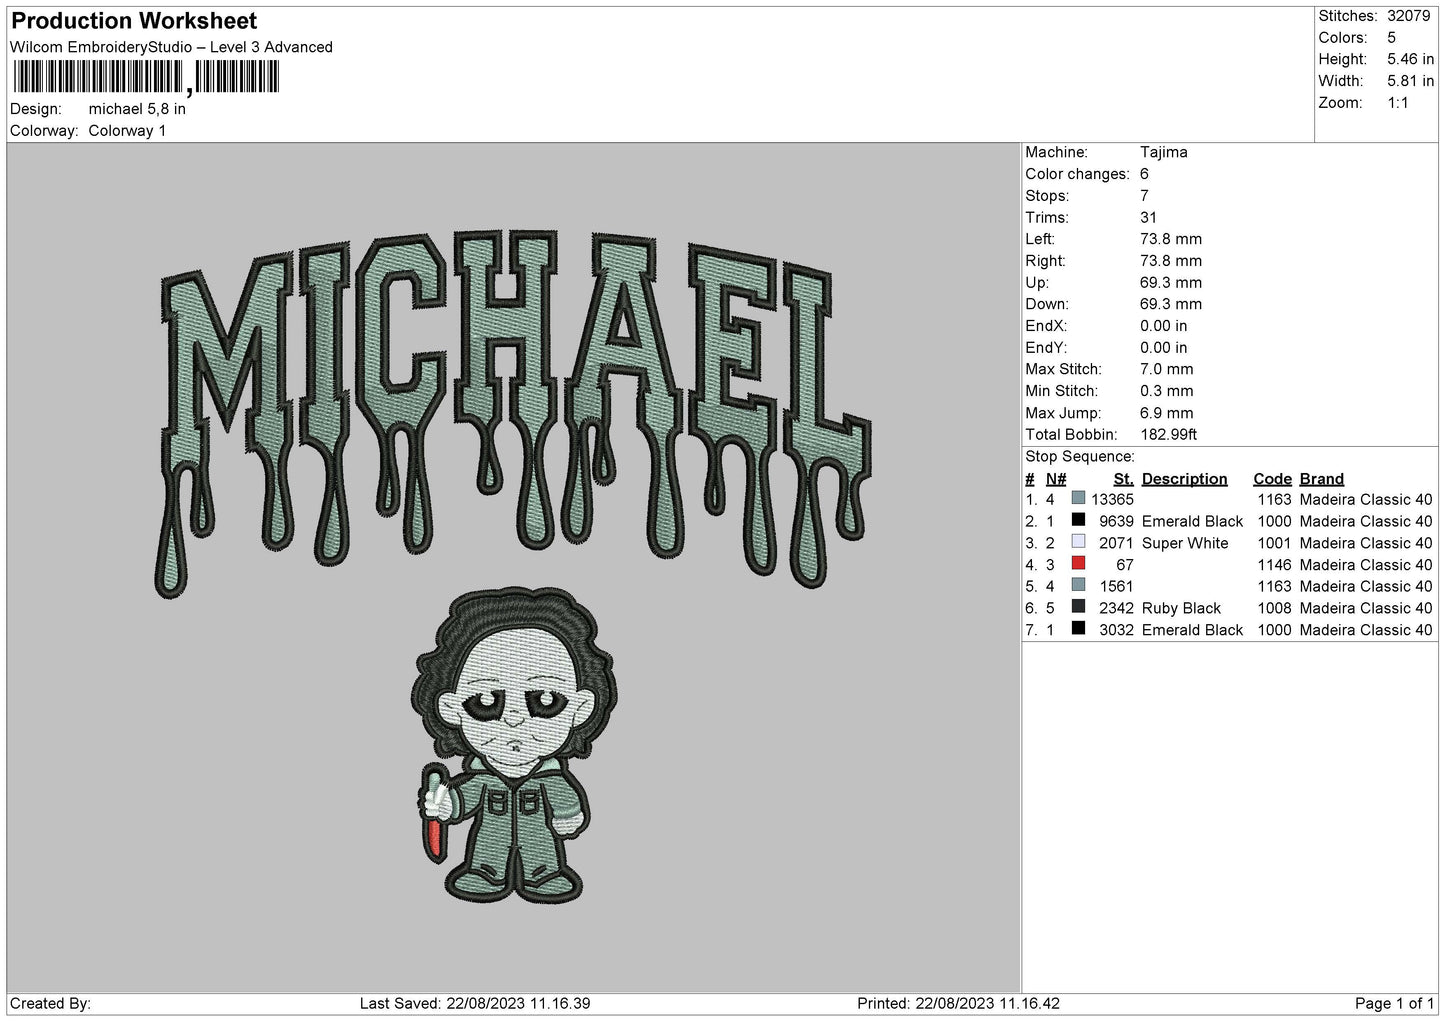Click the 'Description' column header

click(1184, 479)
